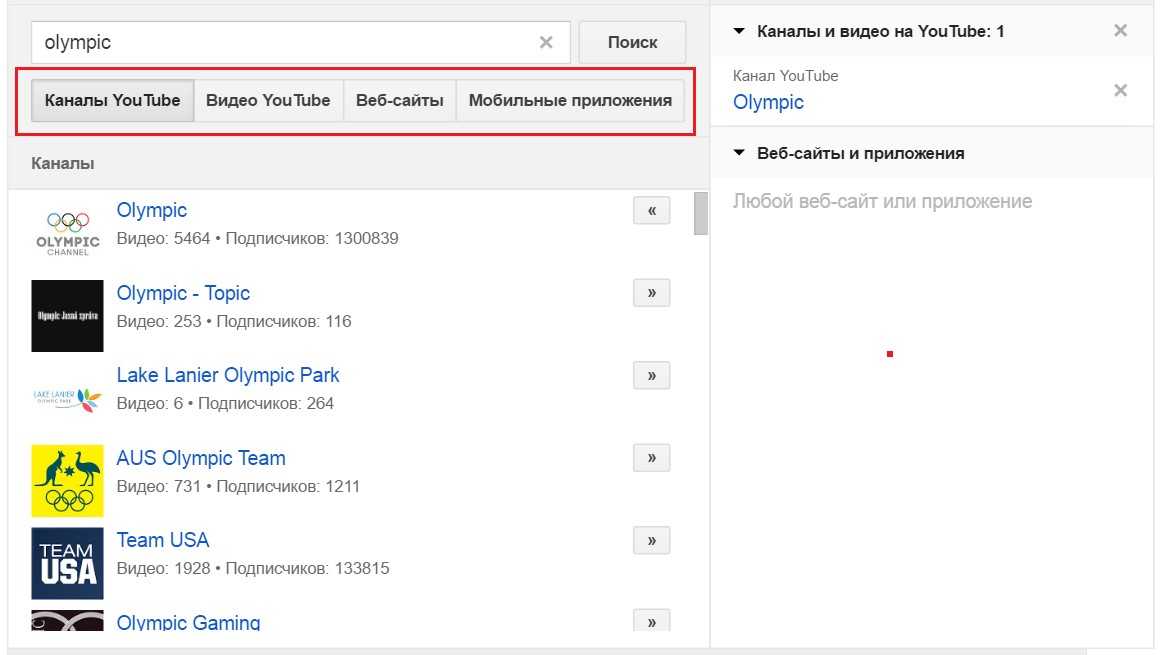Viewport: 1161px width, 655px height.
Task: Open the Lake Lanier Olympic Park link
Action: [227, 375]
